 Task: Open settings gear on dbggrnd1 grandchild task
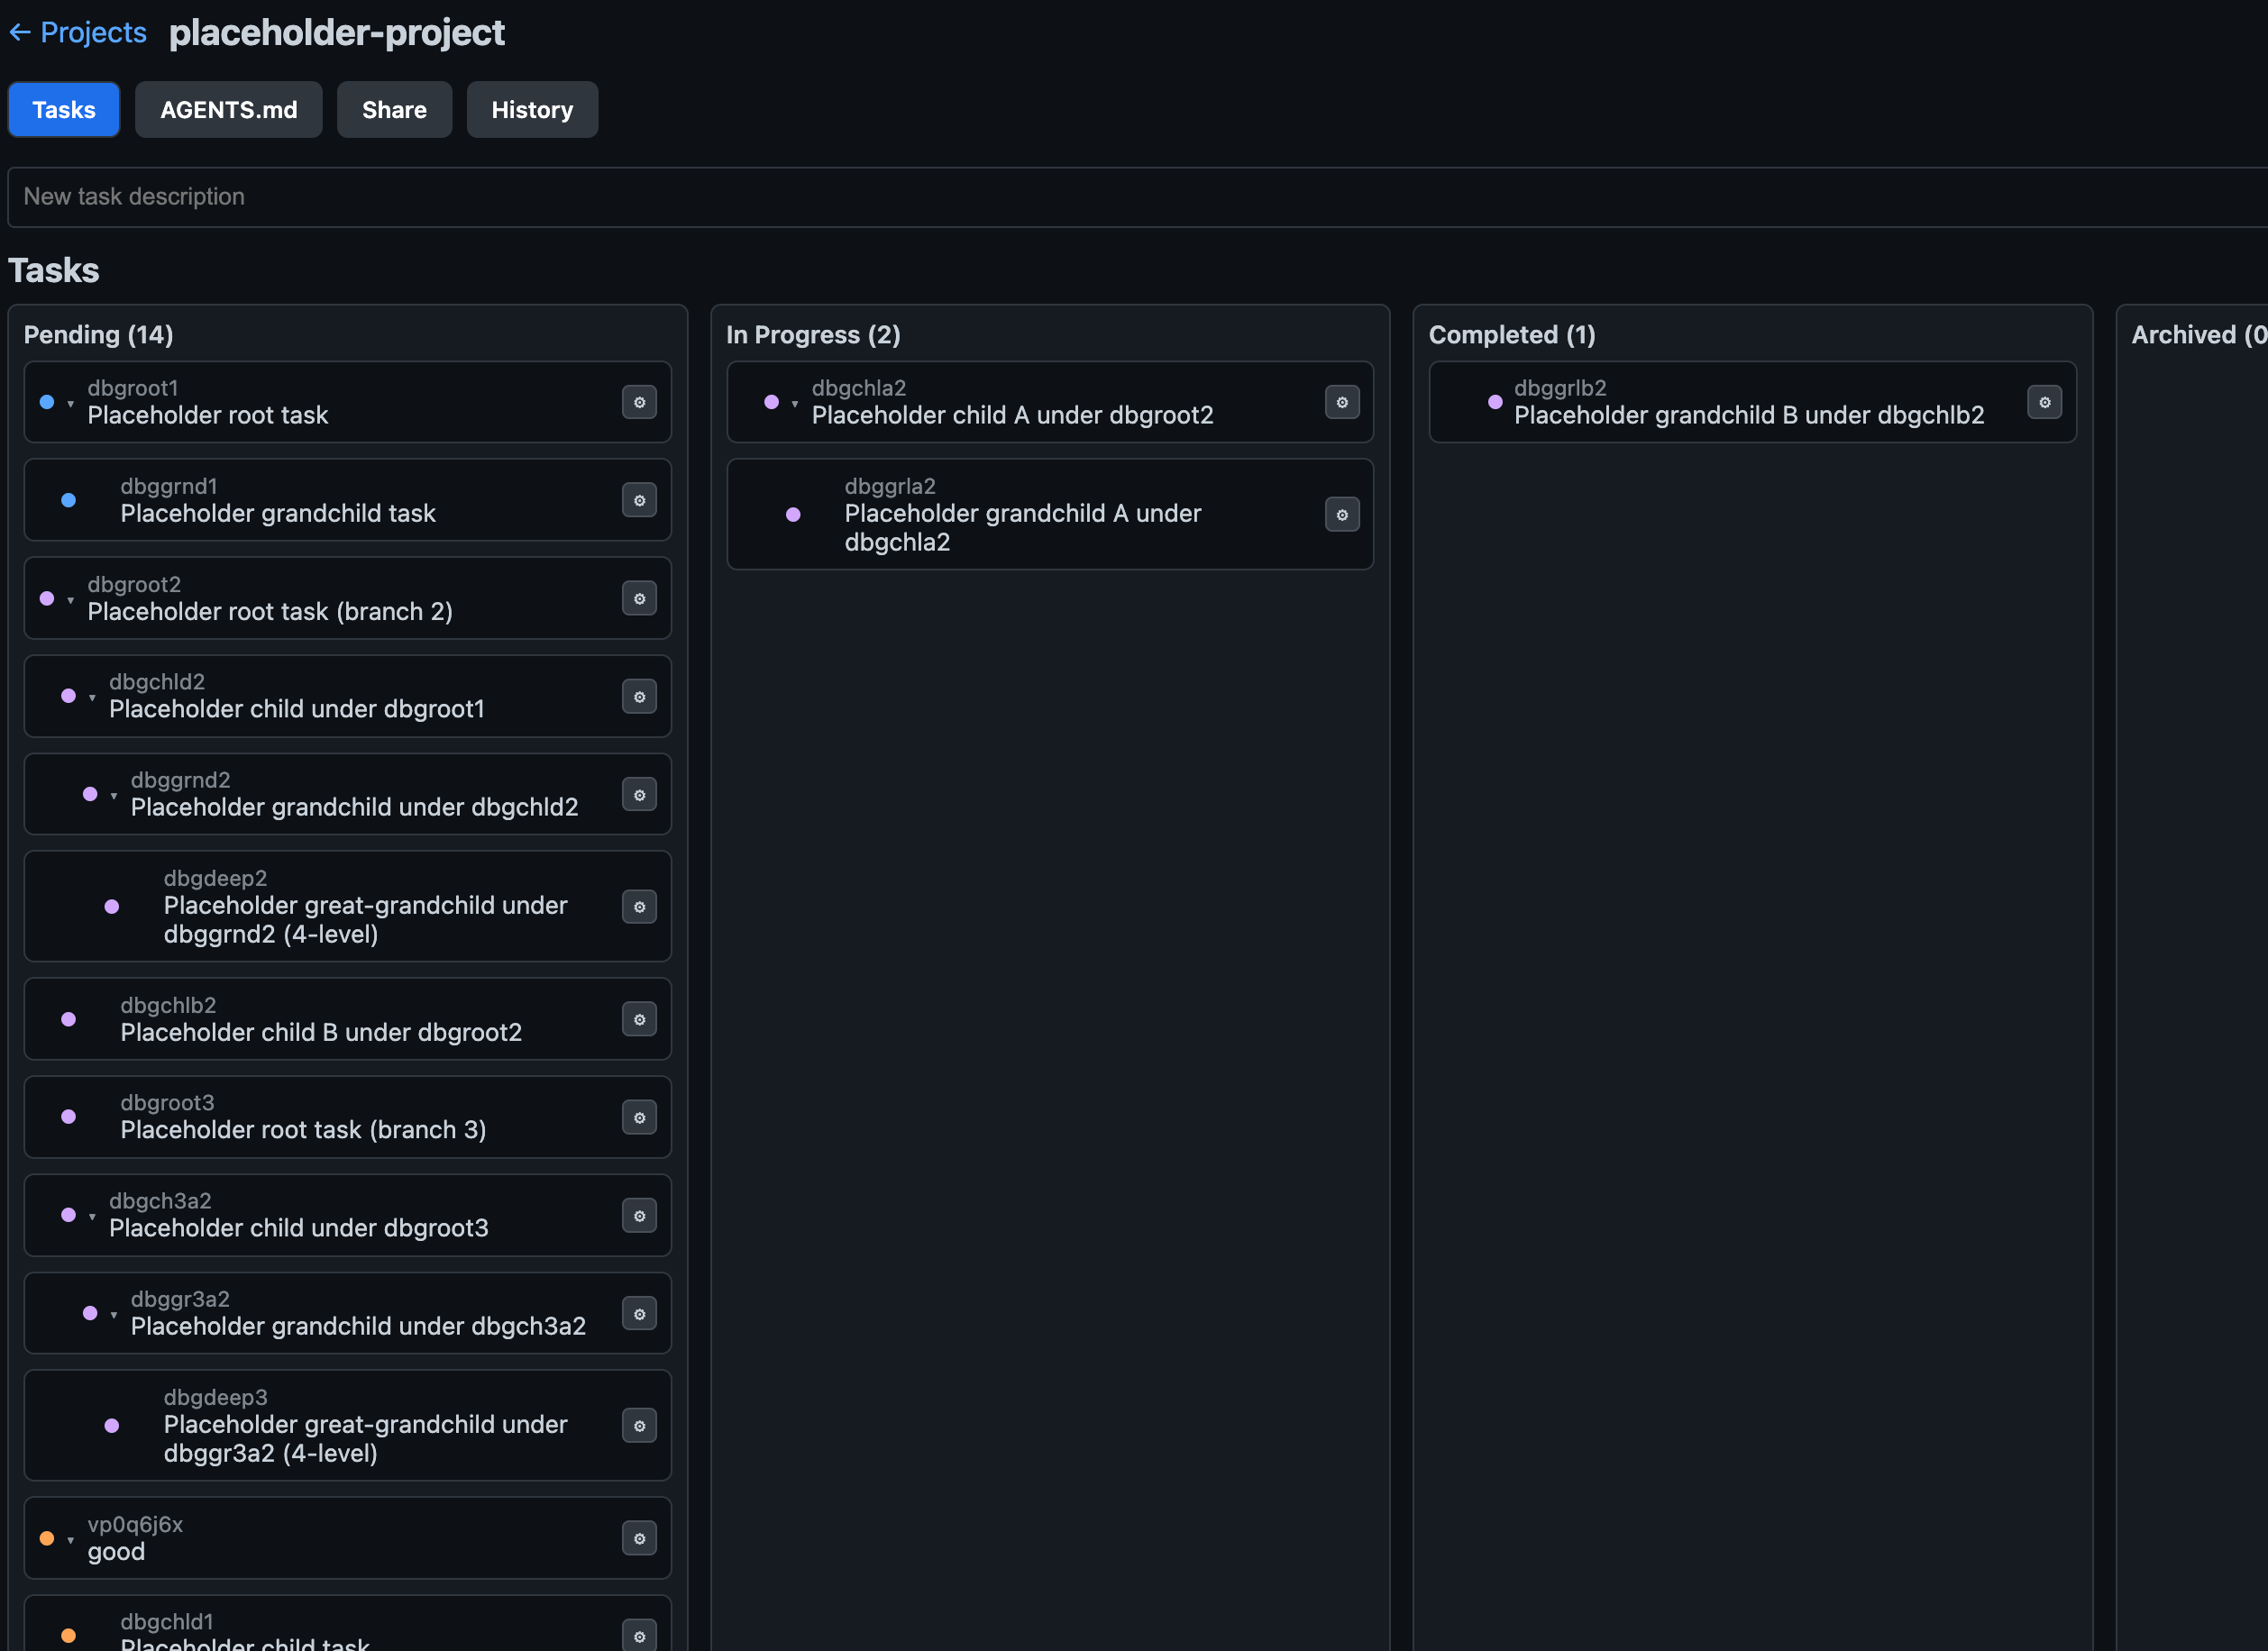(639, 500)
